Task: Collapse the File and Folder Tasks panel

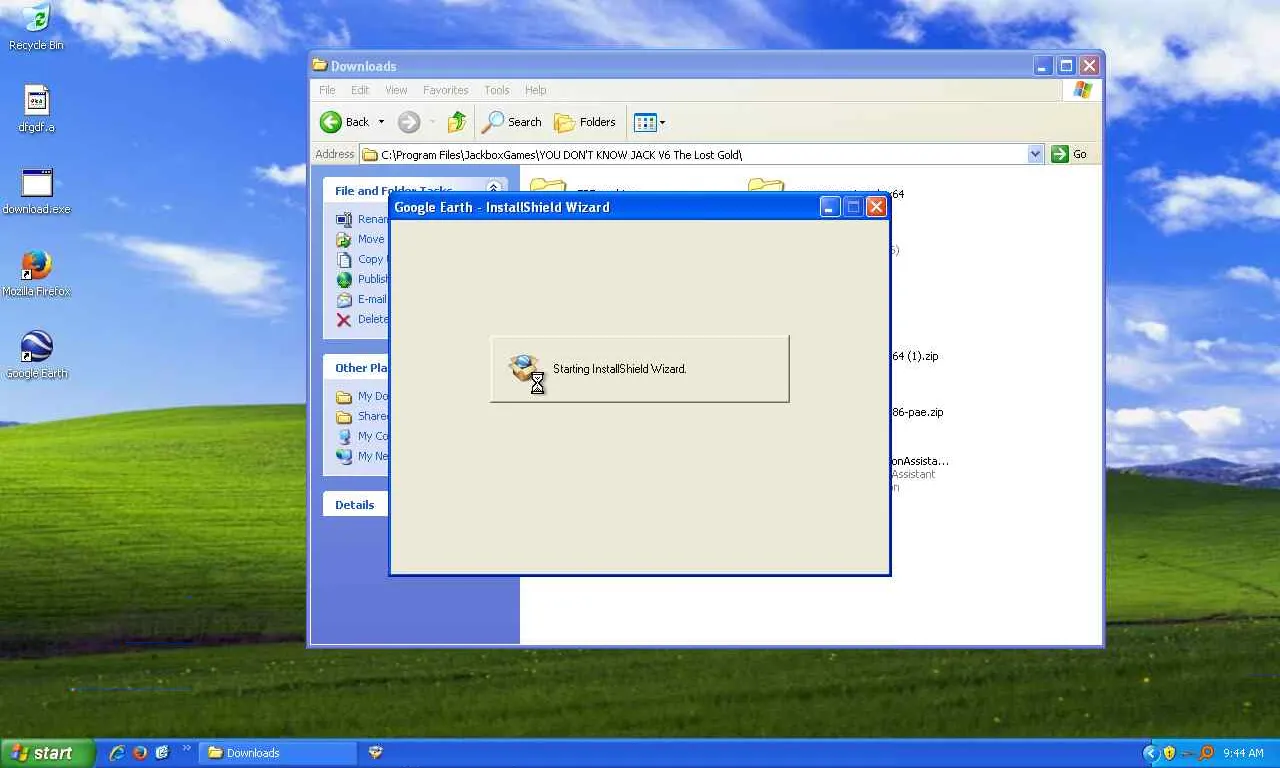Action: pos(493,189)
